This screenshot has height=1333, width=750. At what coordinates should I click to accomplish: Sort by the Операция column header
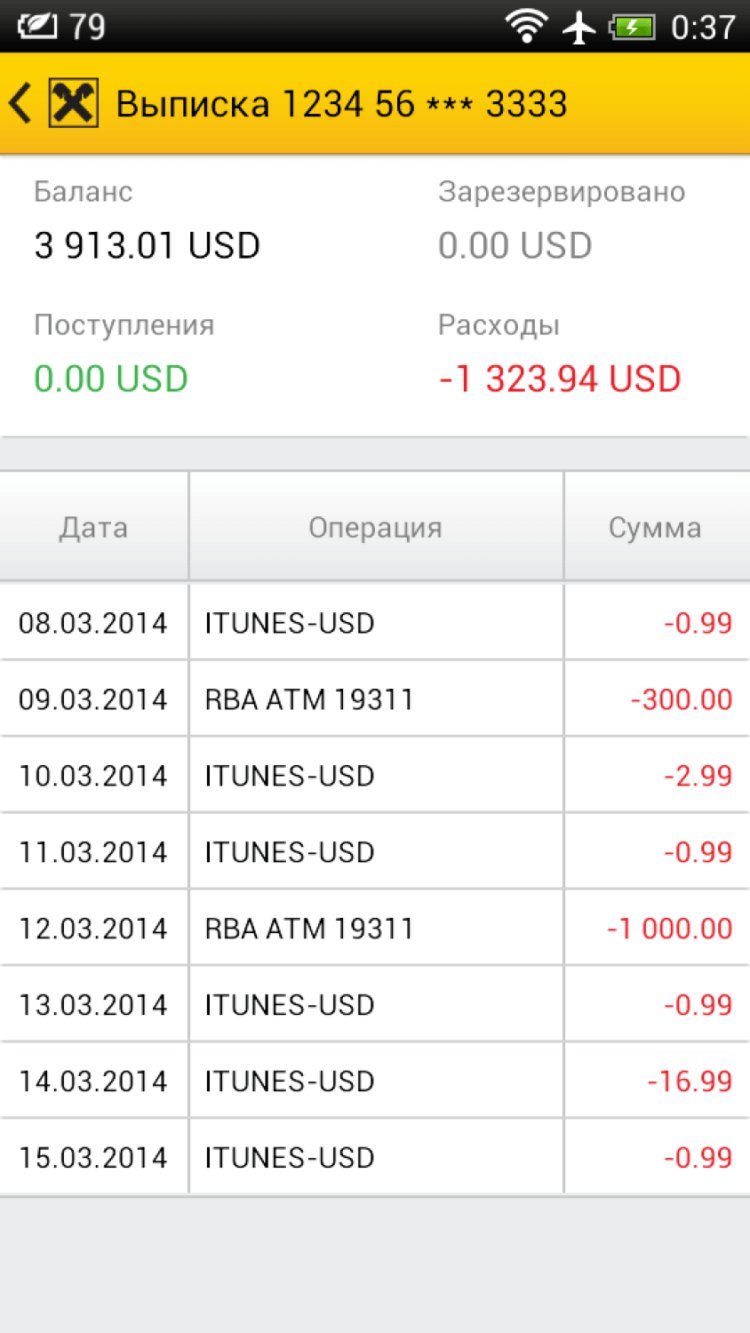tap(375, 527)
